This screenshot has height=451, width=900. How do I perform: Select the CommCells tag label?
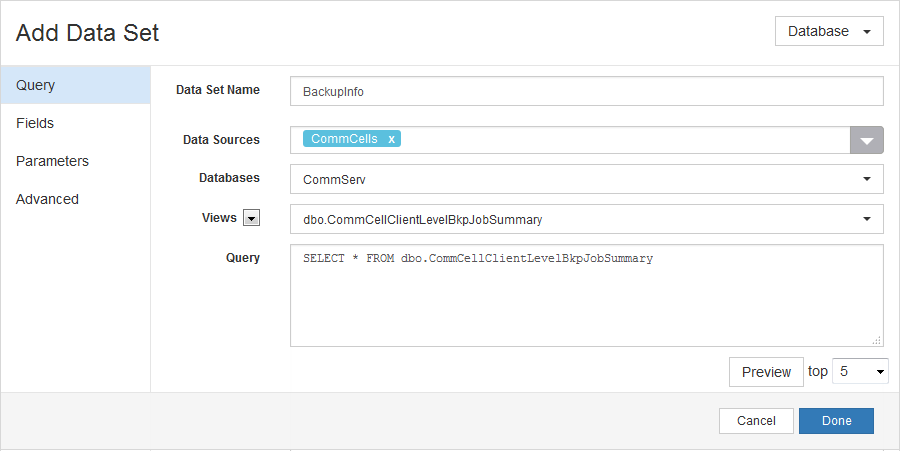click(x=344, y=139)
